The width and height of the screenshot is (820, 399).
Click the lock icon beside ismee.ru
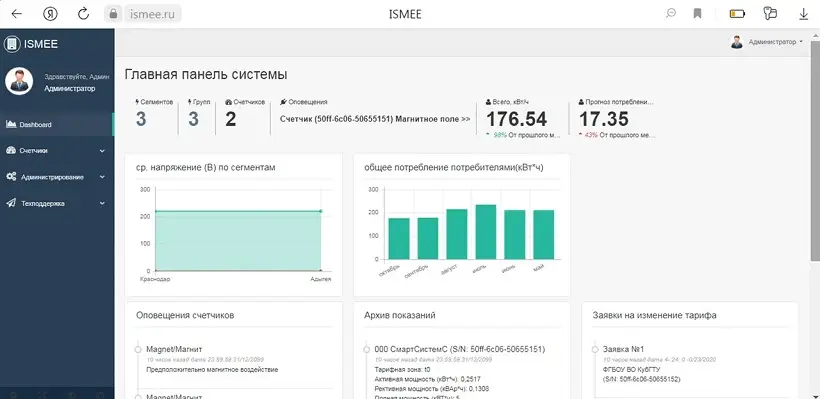point(113,14)
